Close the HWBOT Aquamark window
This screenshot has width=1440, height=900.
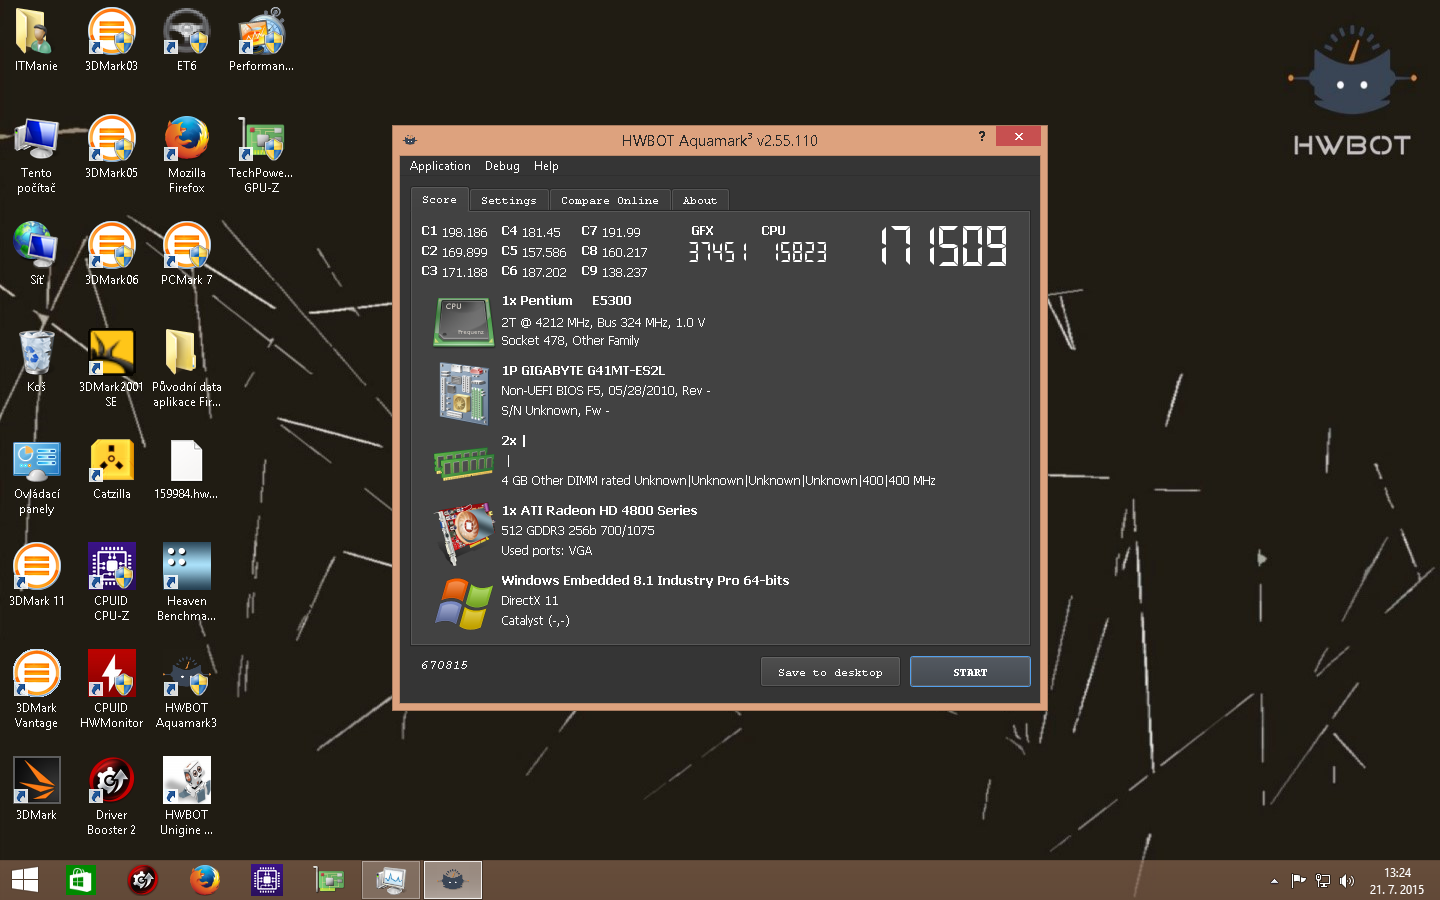[x=1018, y=136]
